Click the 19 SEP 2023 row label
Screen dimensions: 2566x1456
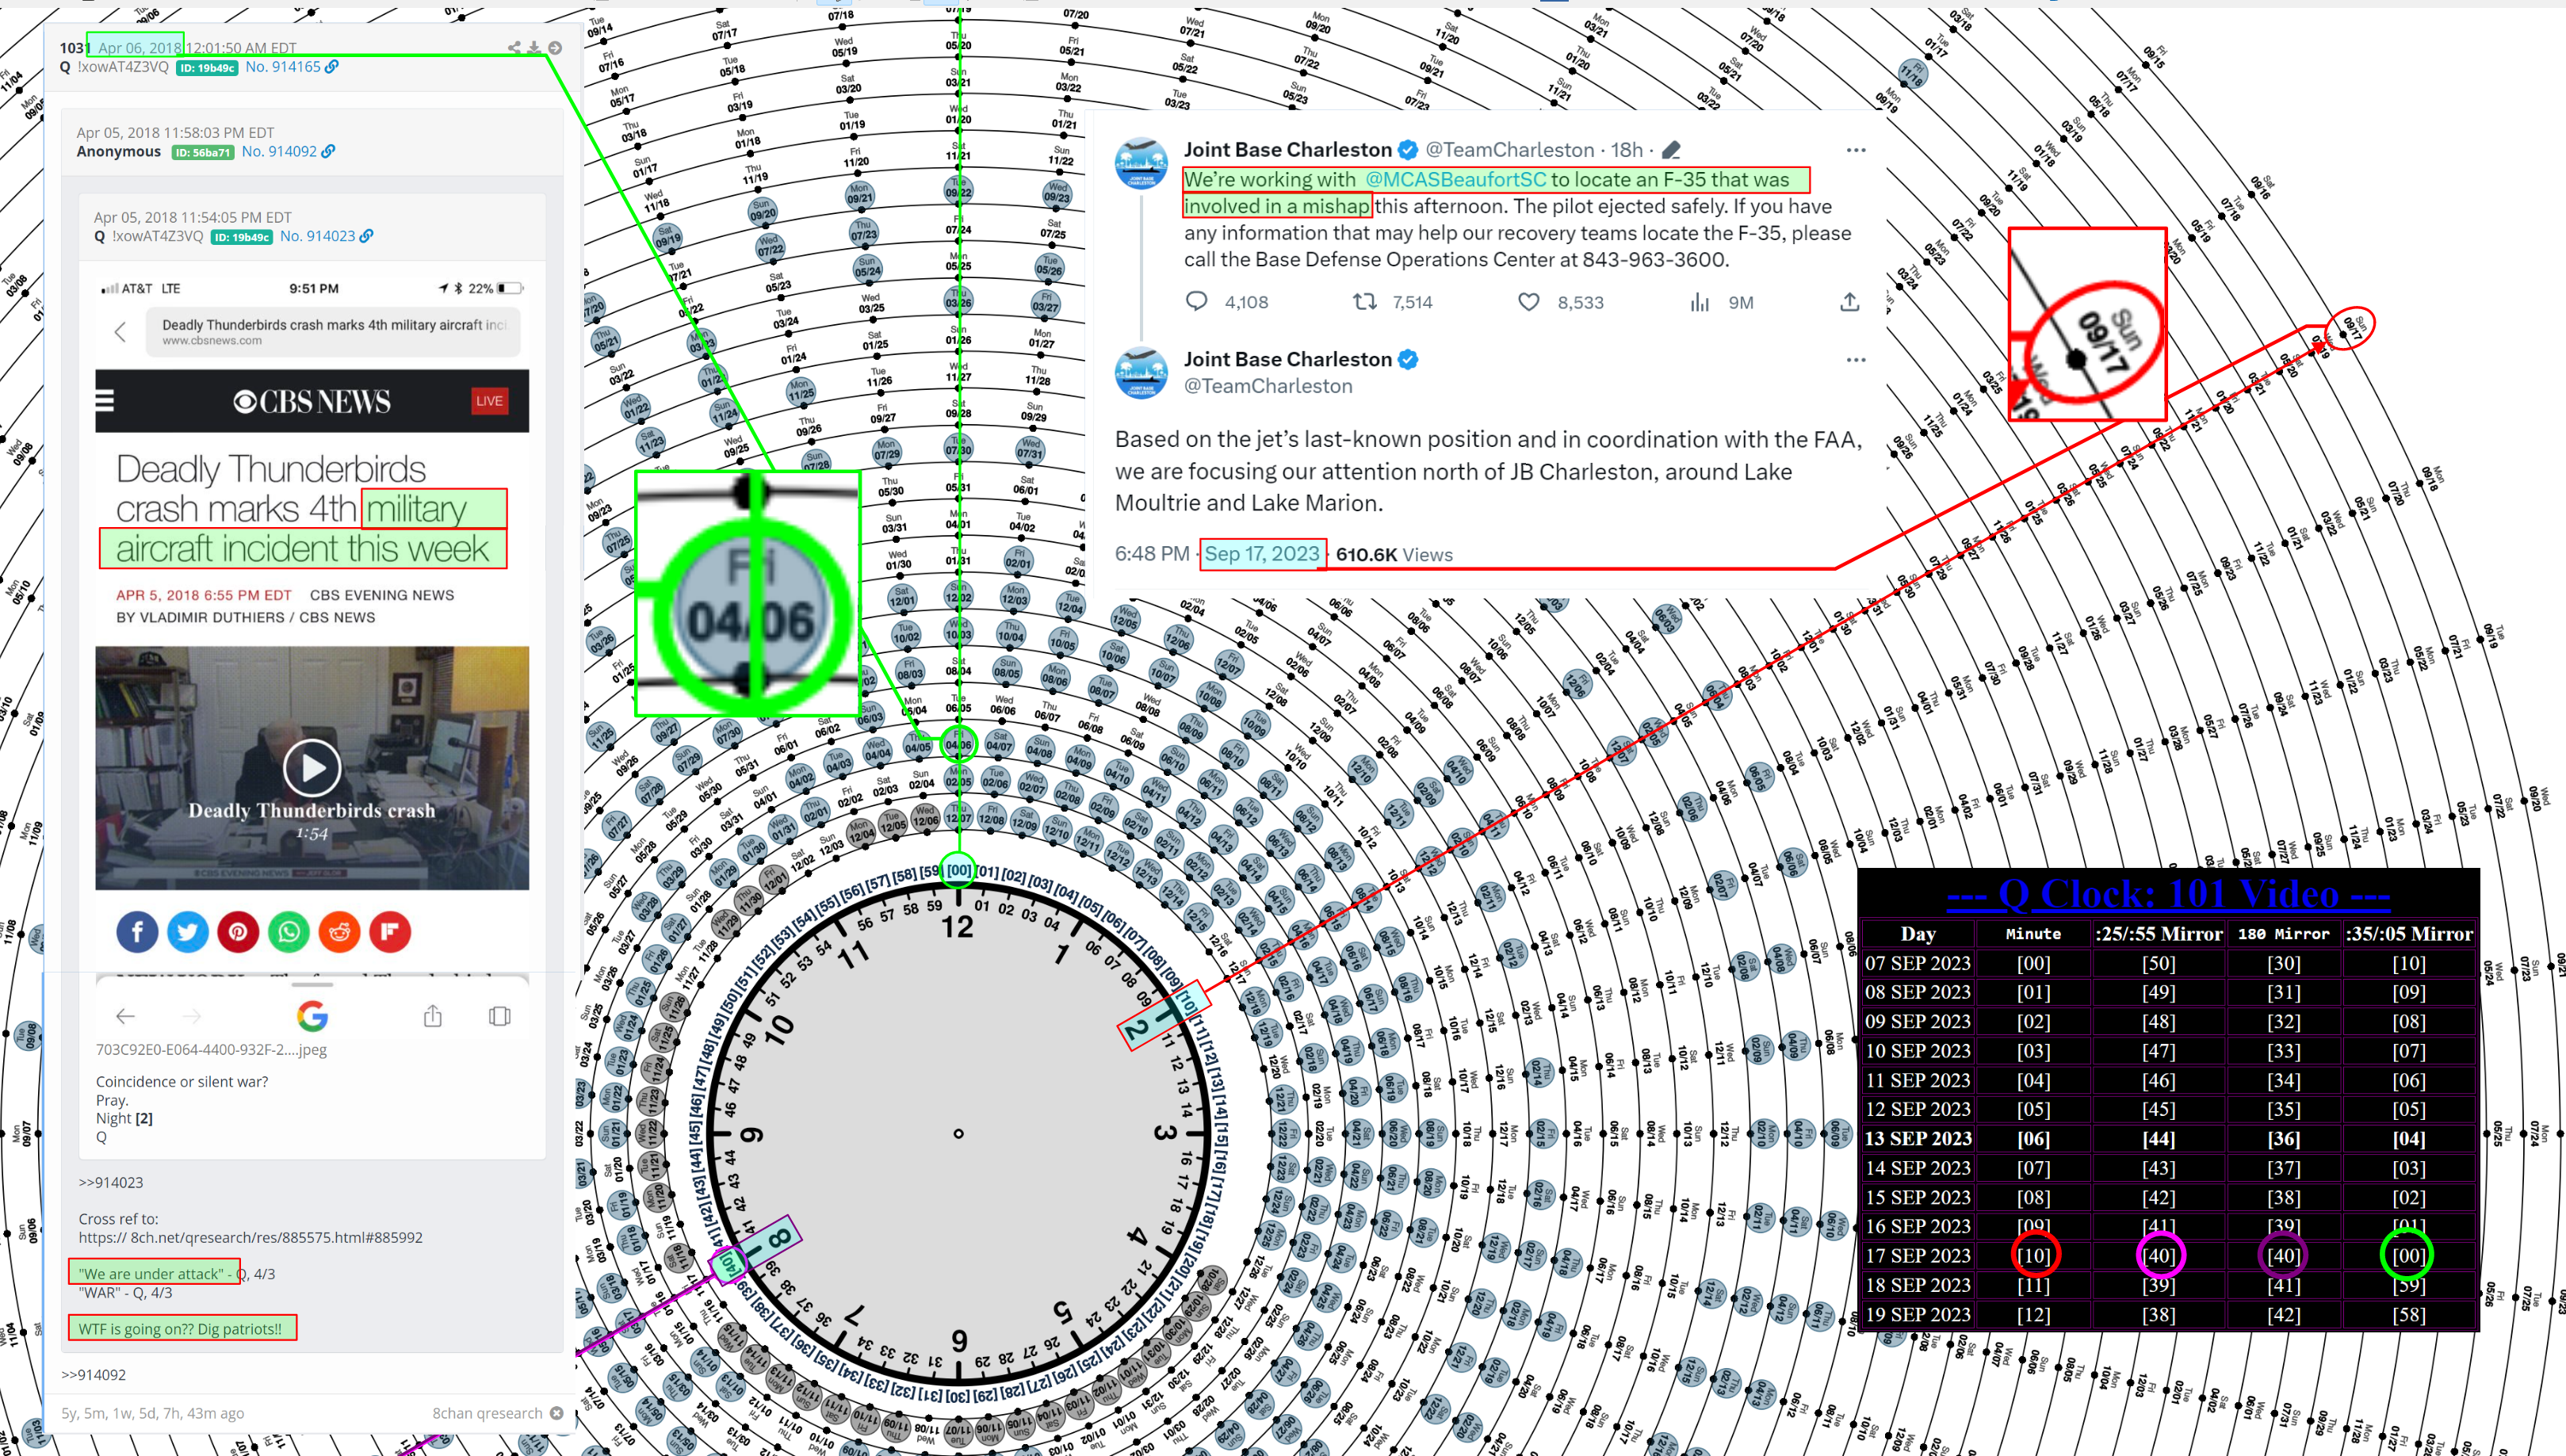tap(1917, 1314)
